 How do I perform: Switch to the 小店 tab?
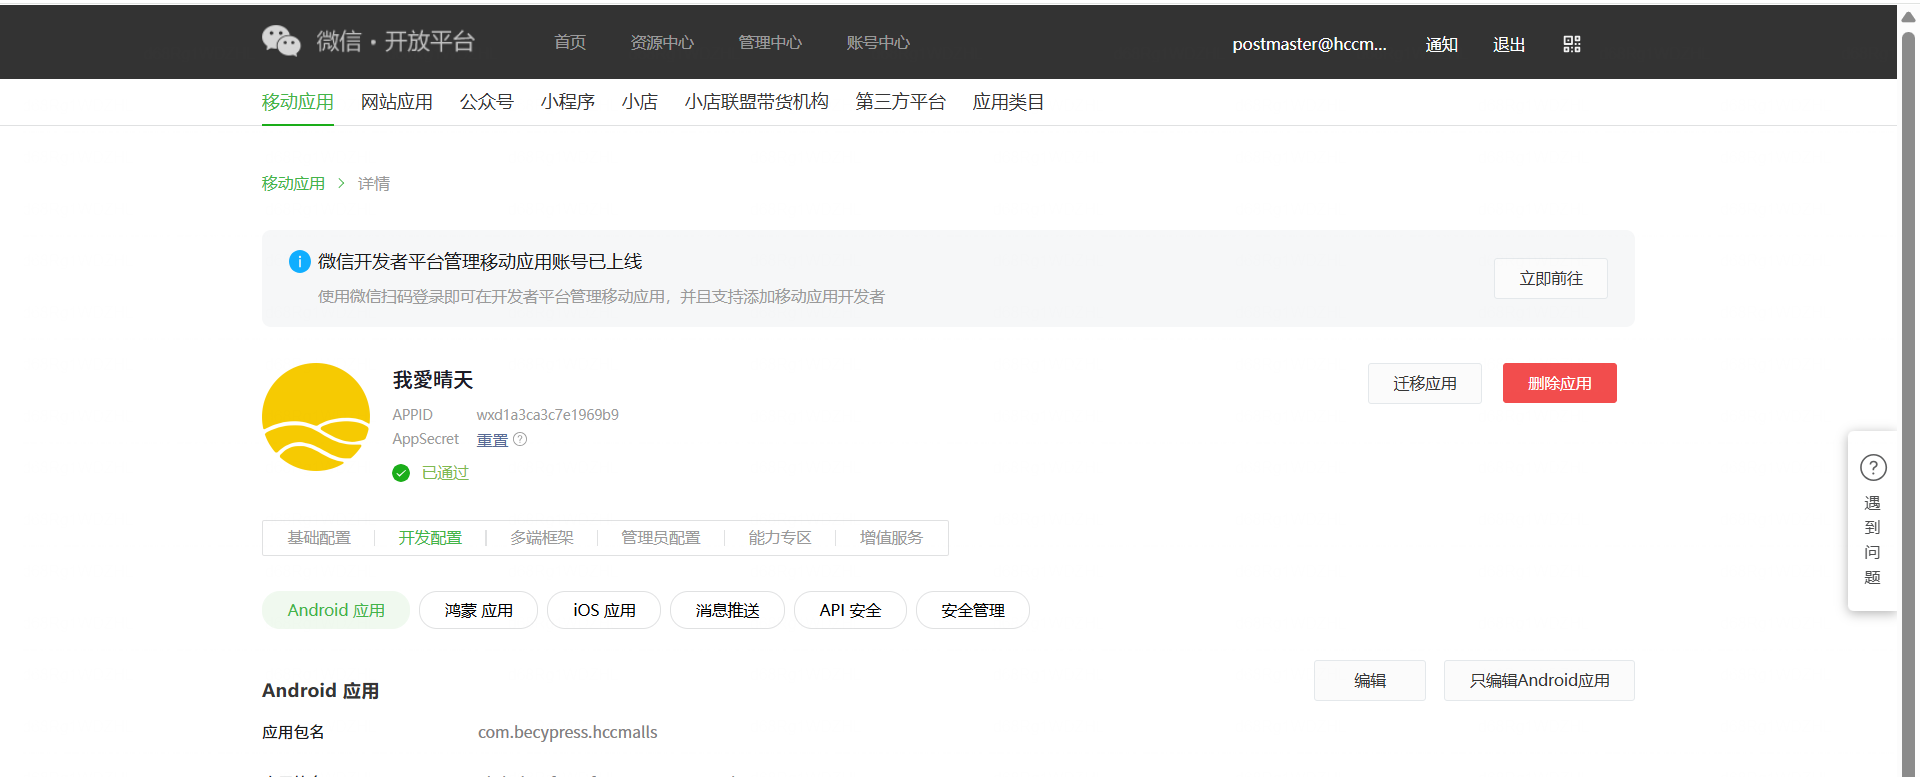(640, 102)
